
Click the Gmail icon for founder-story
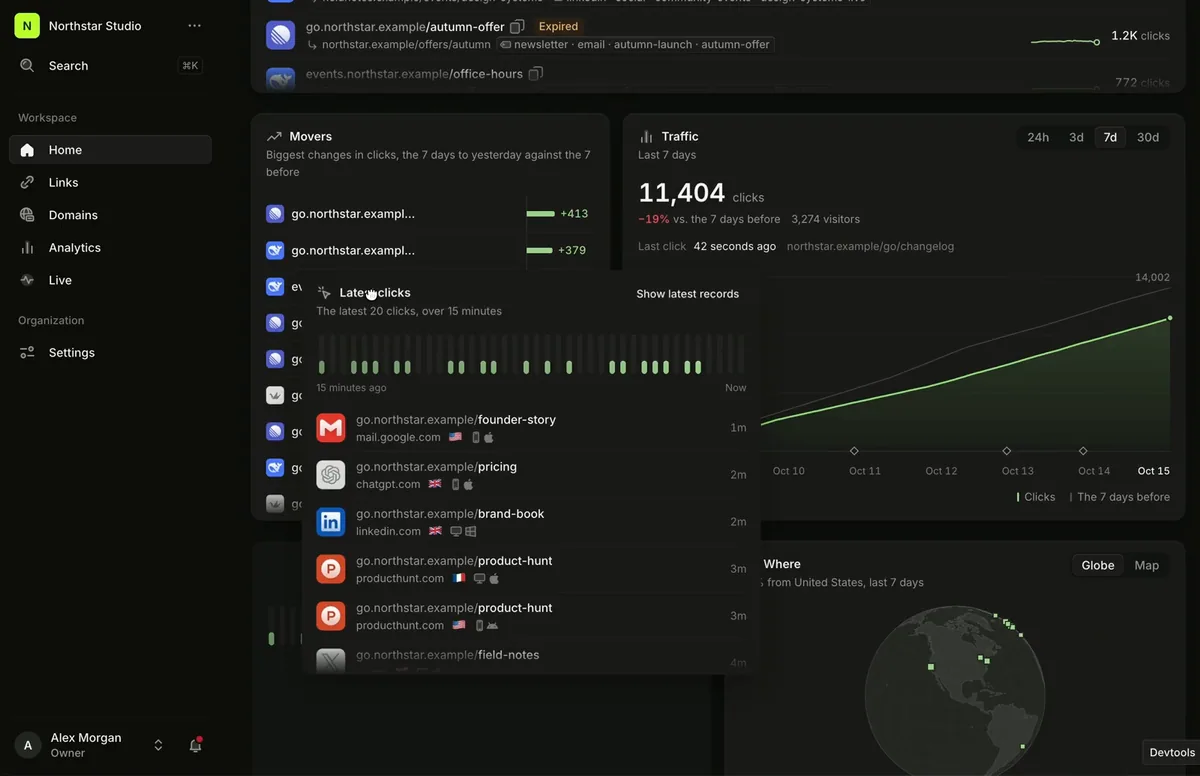[x=331, y=428]
